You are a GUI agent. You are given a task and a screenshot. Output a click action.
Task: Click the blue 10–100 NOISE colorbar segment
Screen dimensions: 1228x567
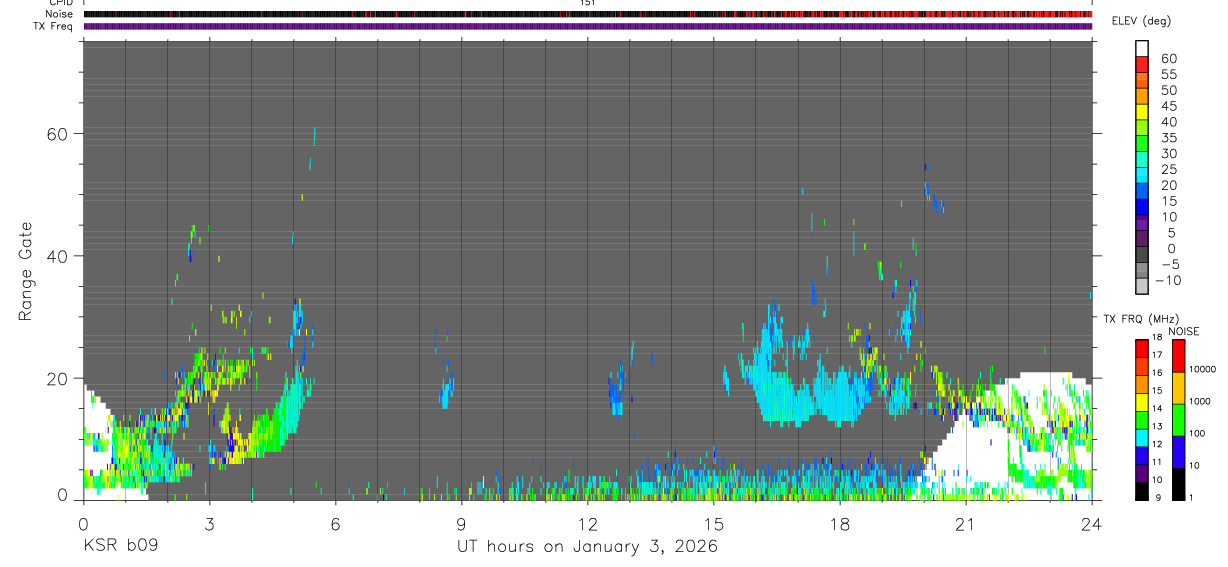pos(1177,452)
